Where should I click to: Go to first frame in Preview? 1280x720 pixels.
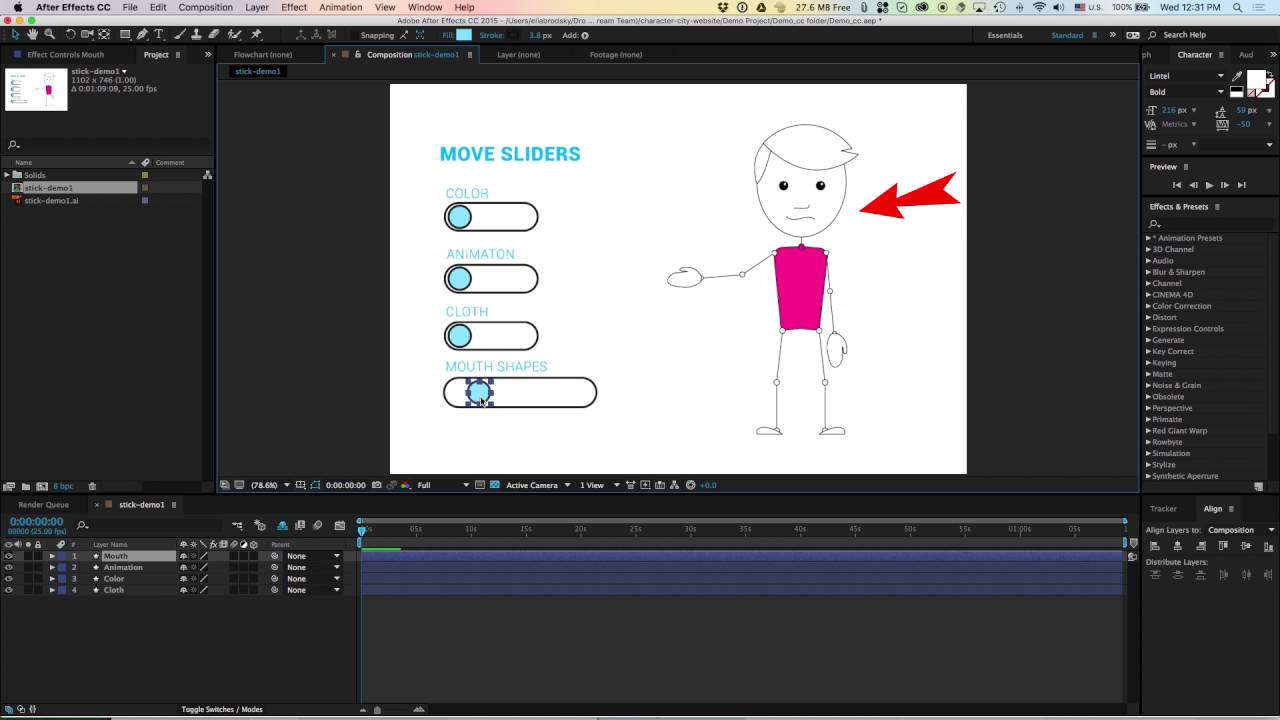(1177, 185)
